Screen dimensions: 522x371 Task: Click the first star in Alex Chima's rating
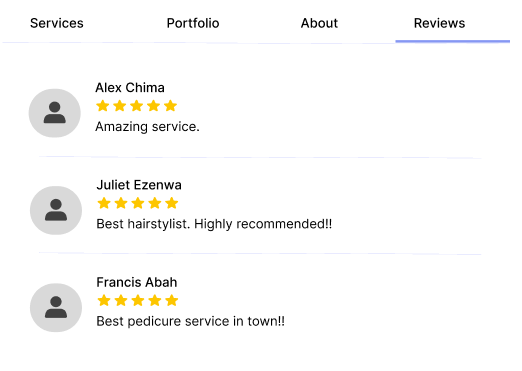click(103, 106)
